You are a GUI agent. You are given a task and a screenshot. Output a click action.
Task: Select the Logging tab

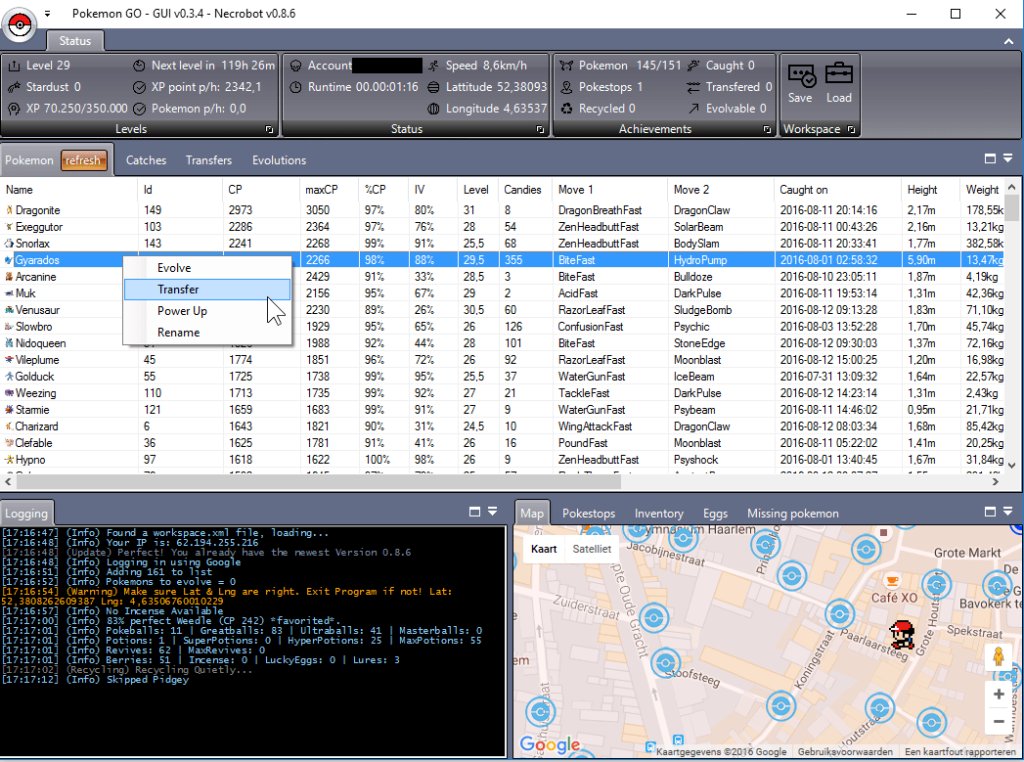[x=26, y=513]
